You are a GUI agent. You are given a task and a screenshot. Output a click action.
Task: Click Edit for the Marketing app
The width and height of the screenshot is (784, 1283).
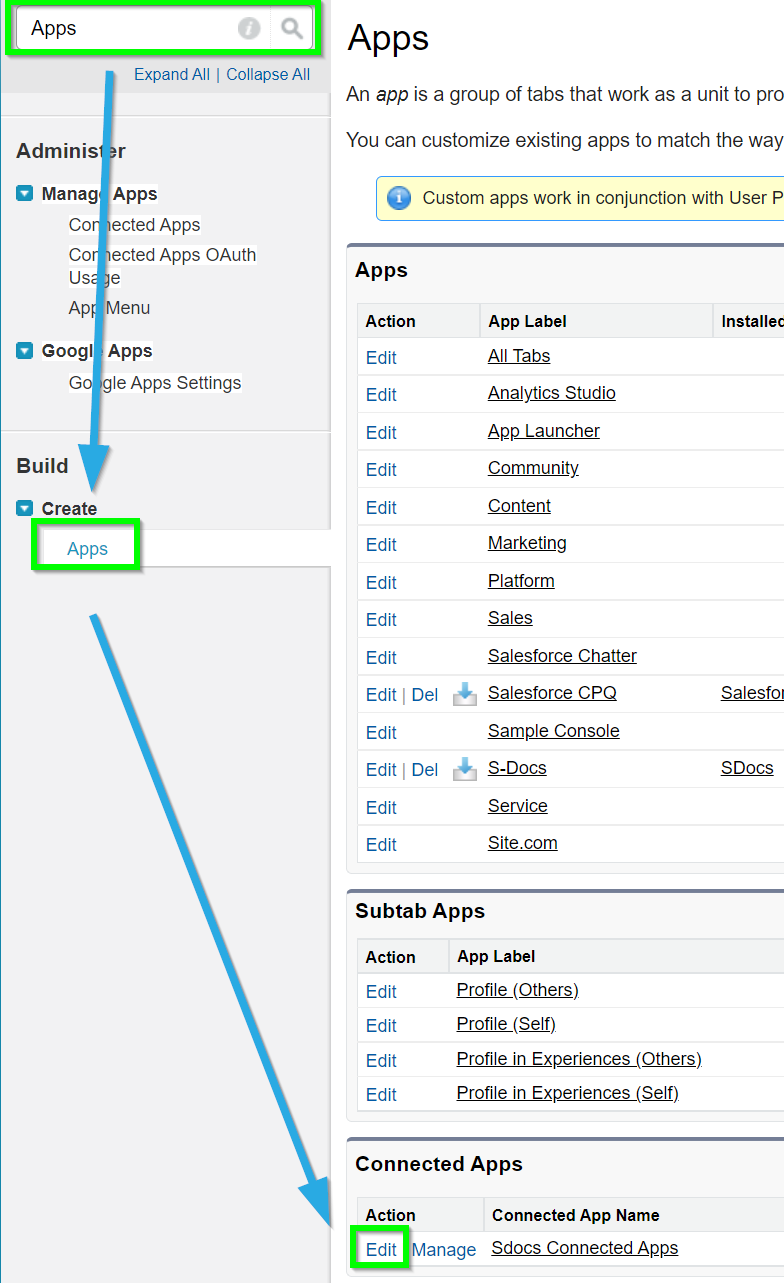(381, 544)
